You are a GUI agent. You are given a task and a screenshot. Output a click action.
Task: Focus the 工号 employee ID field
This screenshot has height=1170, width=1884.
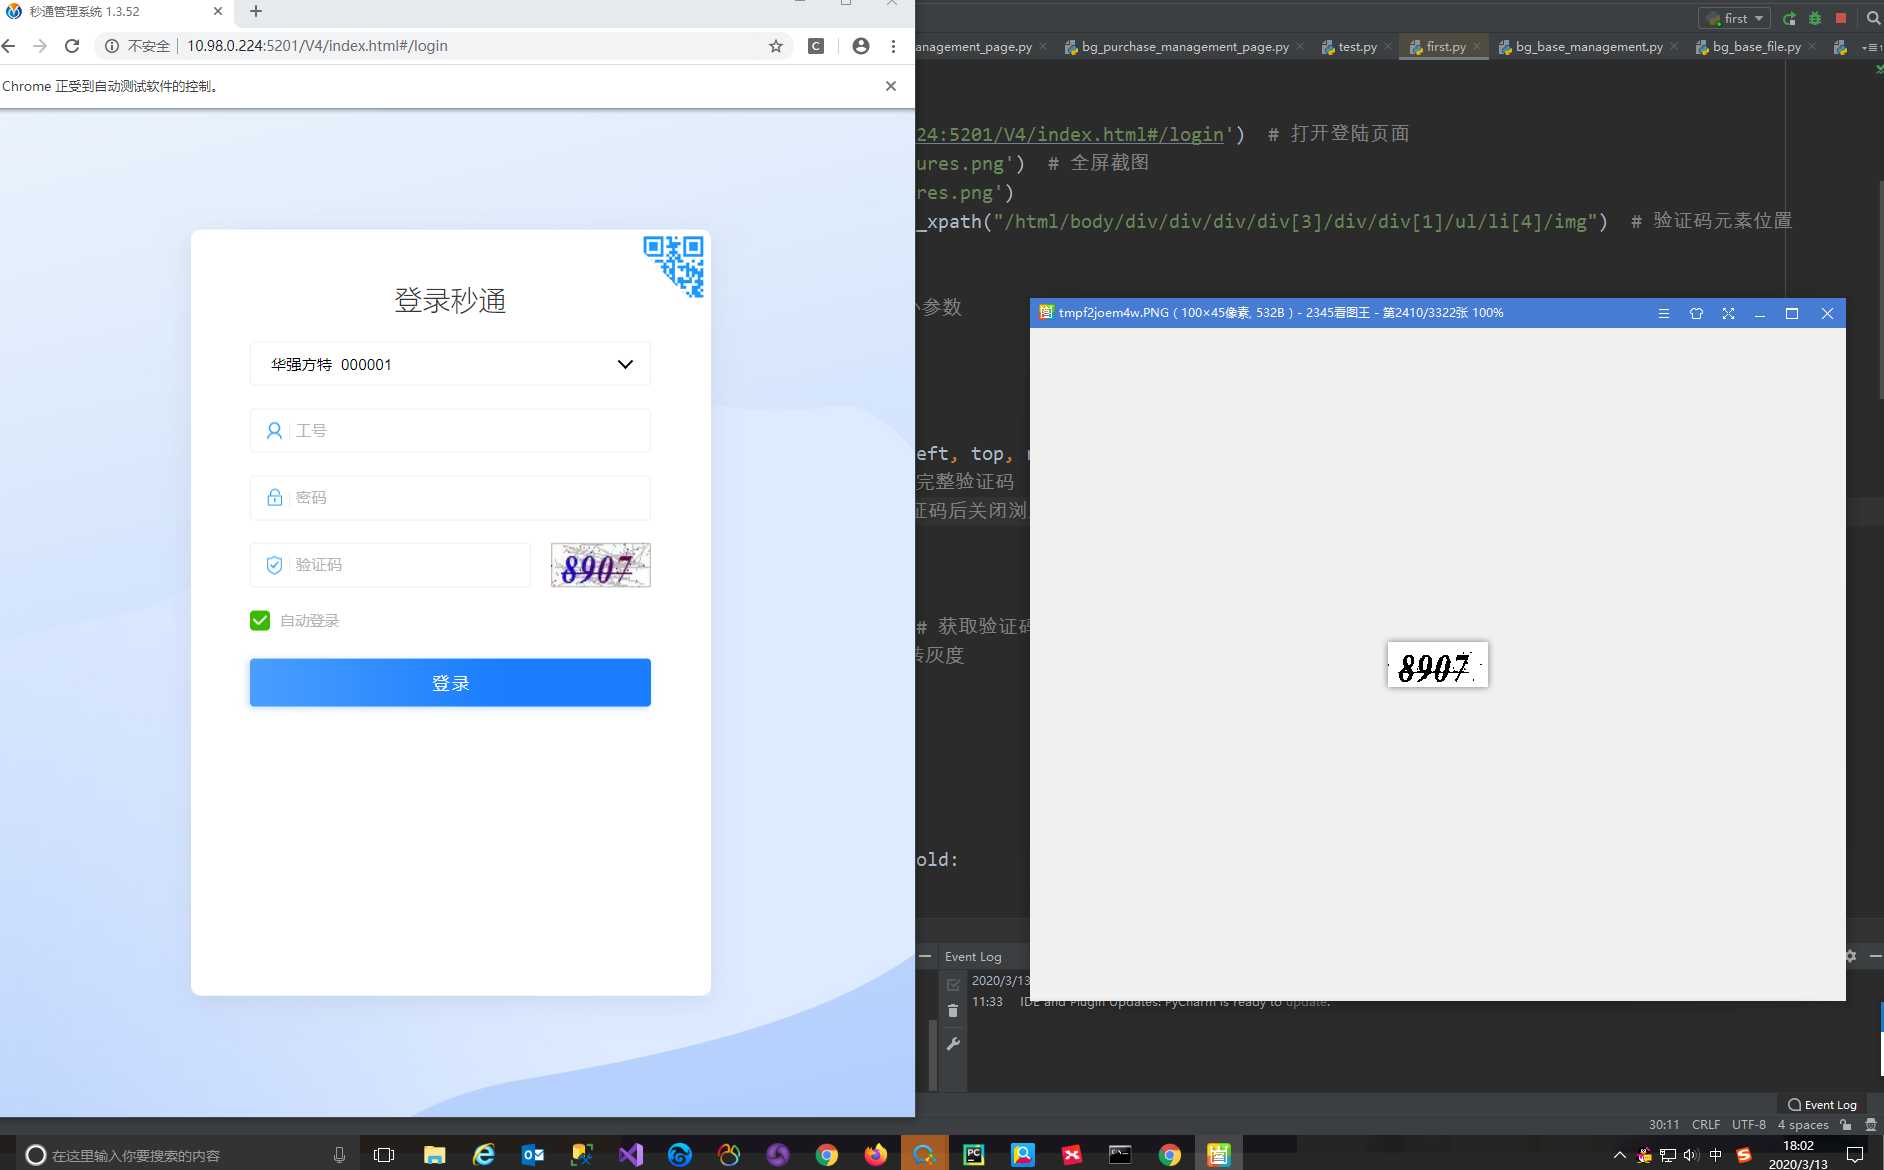pyautogui.click(x=450, y=431)
